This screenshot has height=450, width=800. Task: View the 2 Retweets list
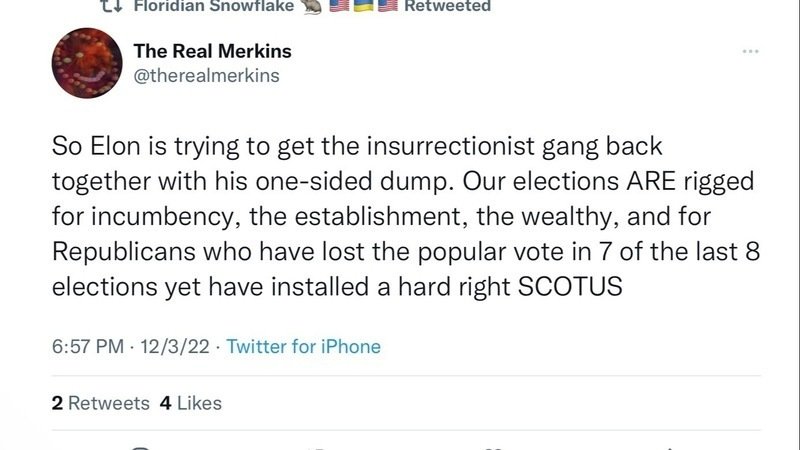(x=100, y=404)
